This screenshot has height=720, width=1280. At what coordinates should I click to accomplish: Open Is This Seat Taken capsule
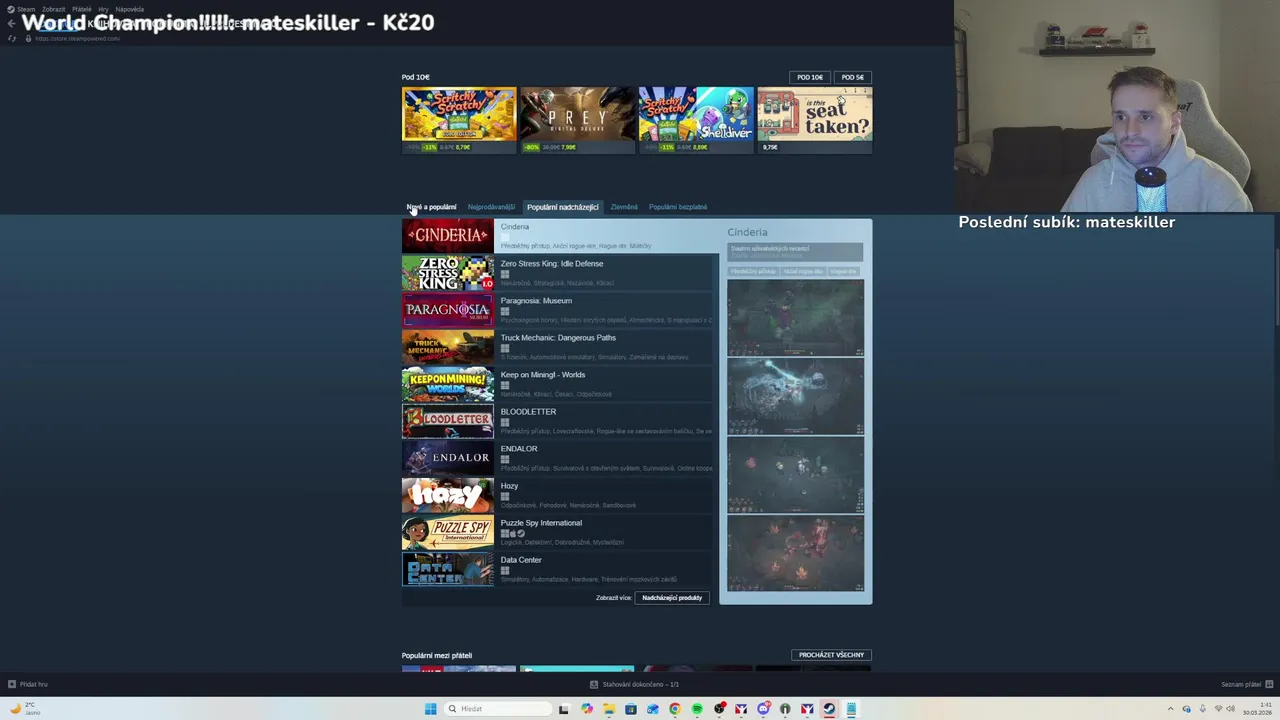tap(815, 120)
